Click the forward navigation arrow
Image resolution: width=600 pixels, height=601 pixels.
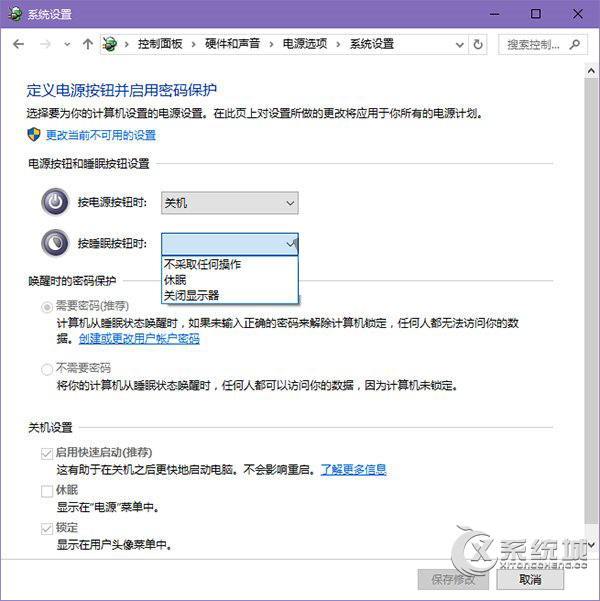(x=45, y=44)
